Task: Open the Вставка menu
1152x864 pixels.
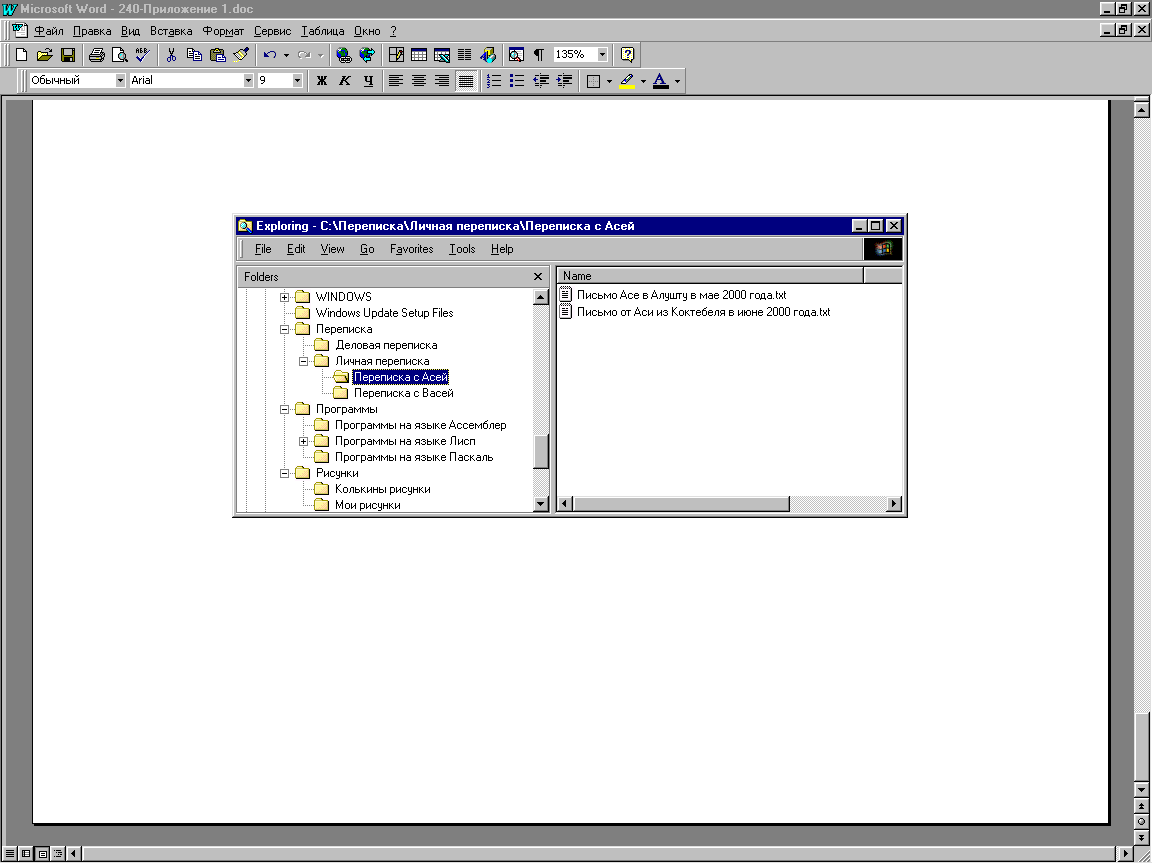Action: (x=171, y=31)
